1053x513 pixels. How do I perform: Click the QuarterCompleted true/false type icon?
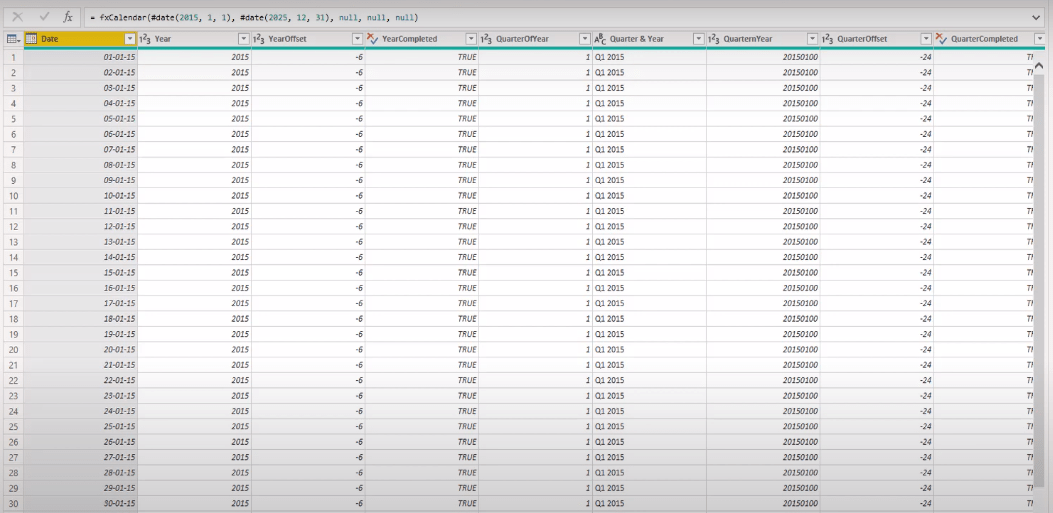point(941,39)
